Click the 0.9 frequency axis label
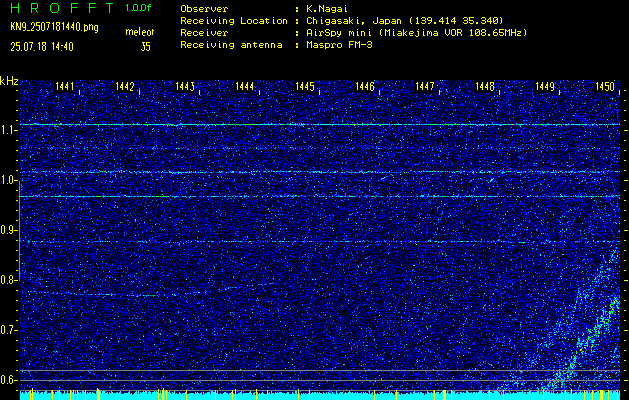This screenshot has height=400, width=629. (x=8, y=230)
